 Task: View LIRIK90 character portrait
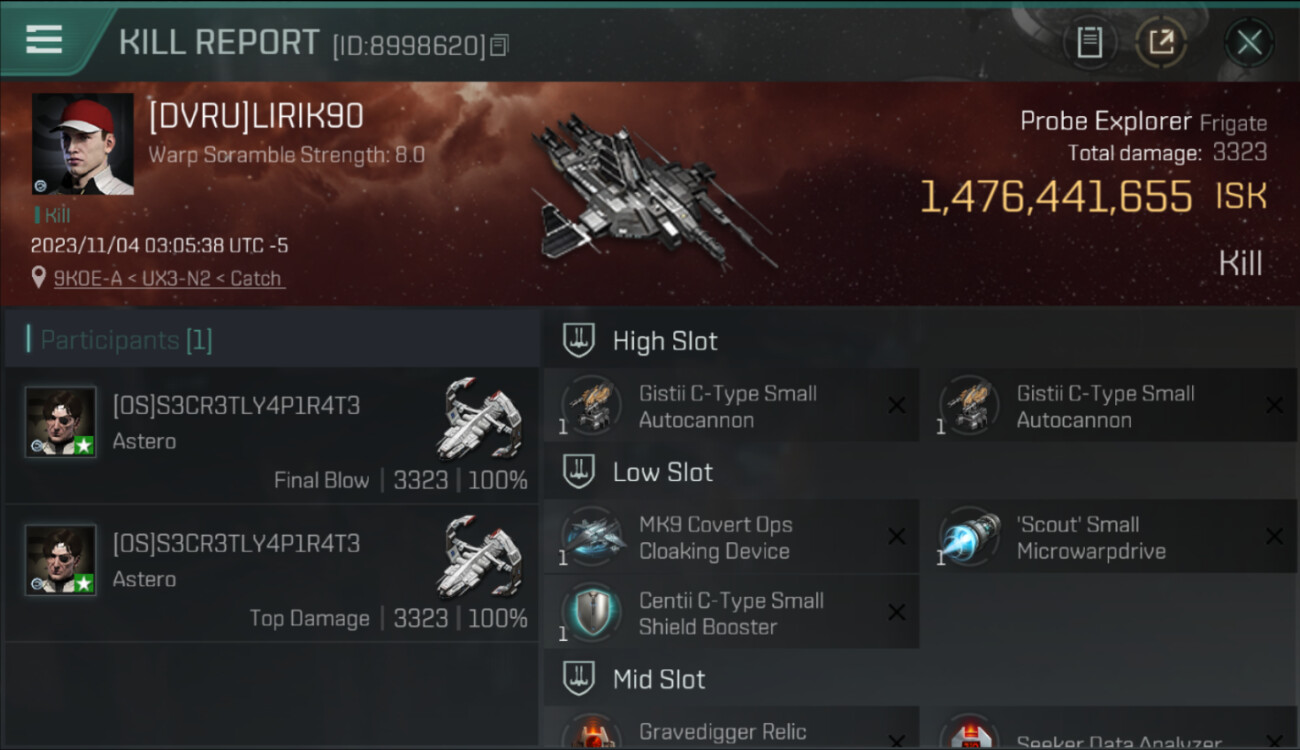(x=83, y=144)
